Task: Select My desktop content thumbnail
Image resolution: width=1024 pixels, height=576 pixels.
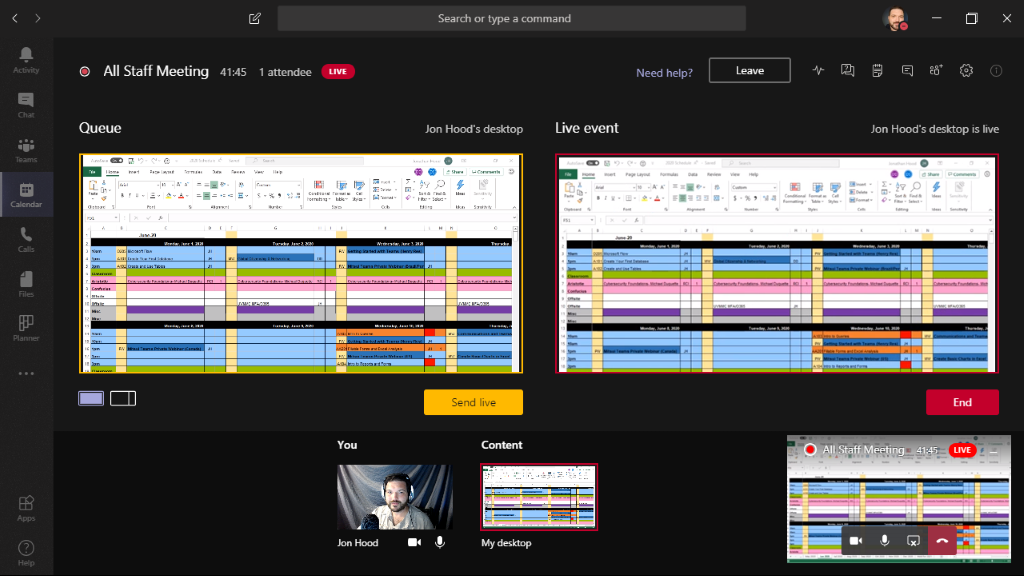Action: coord(539,496)
